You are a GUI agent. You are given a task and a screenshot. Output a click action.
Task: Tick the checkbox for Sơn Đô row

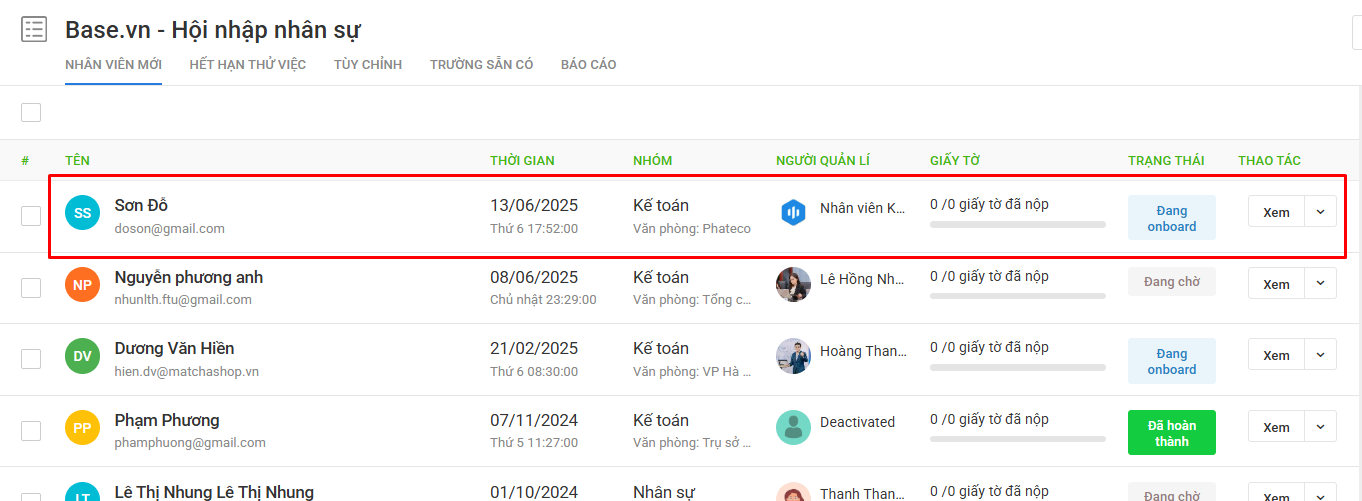pos(31,216)
